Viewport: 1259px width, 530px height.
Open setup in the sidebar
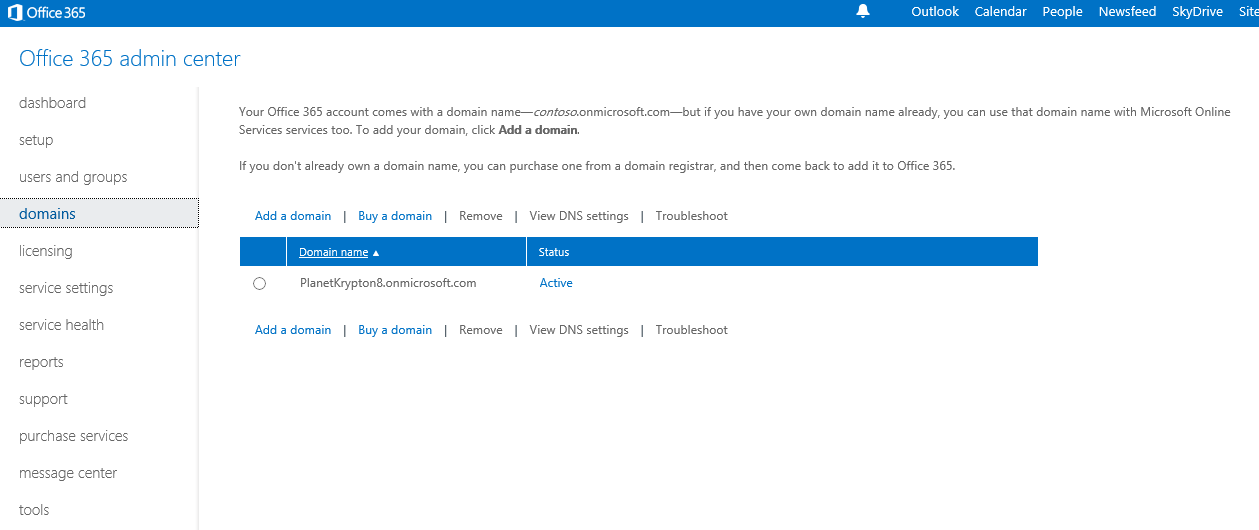click(x=36, y=140)
